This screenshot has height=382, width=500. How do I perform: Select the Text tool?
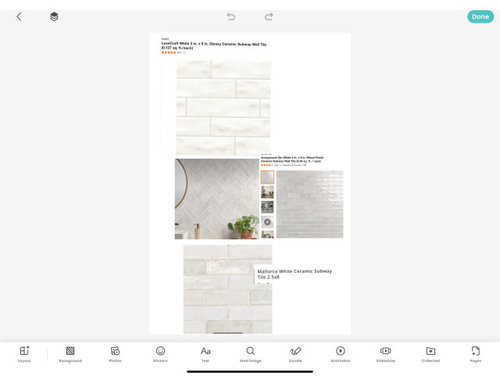coord(205,354)
